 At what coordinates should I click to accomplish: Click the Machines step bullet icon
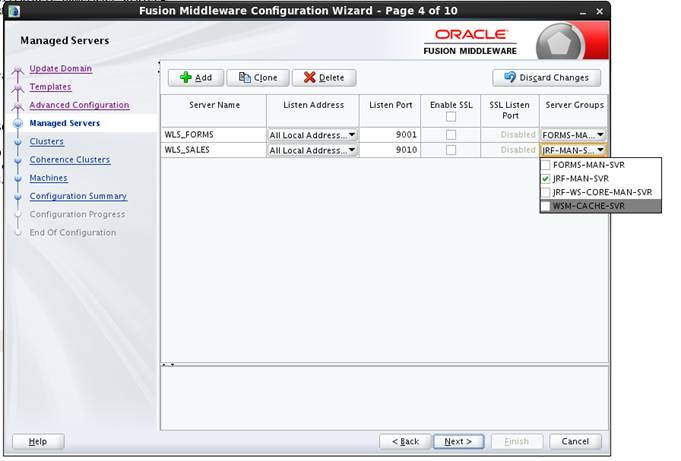(18, 178)
